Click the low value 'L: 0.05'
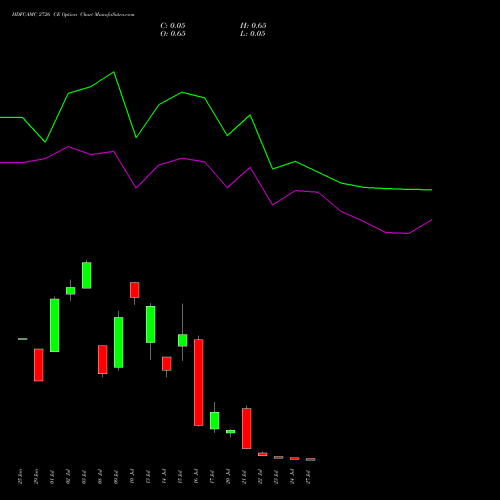The image size is (500, 500). (253, 34)
